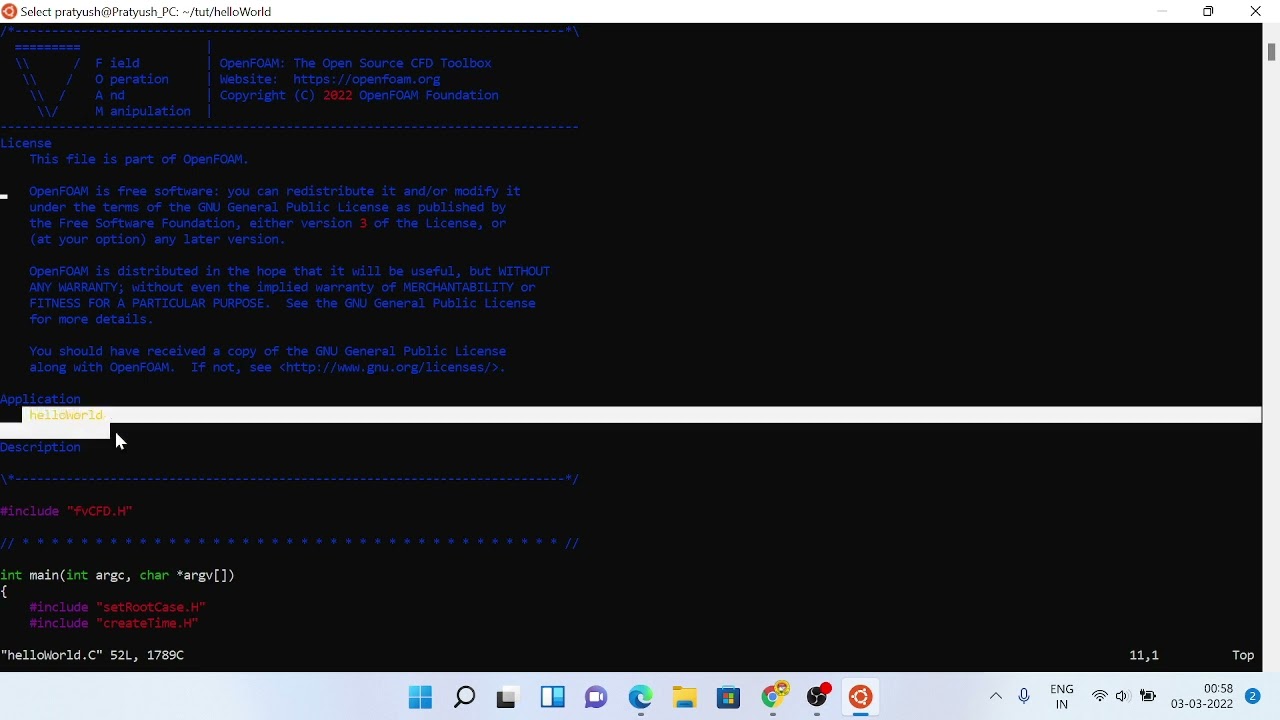Switch ENG IN input language
This screenshot has height=720, width=1280.
click(1062, 697)
